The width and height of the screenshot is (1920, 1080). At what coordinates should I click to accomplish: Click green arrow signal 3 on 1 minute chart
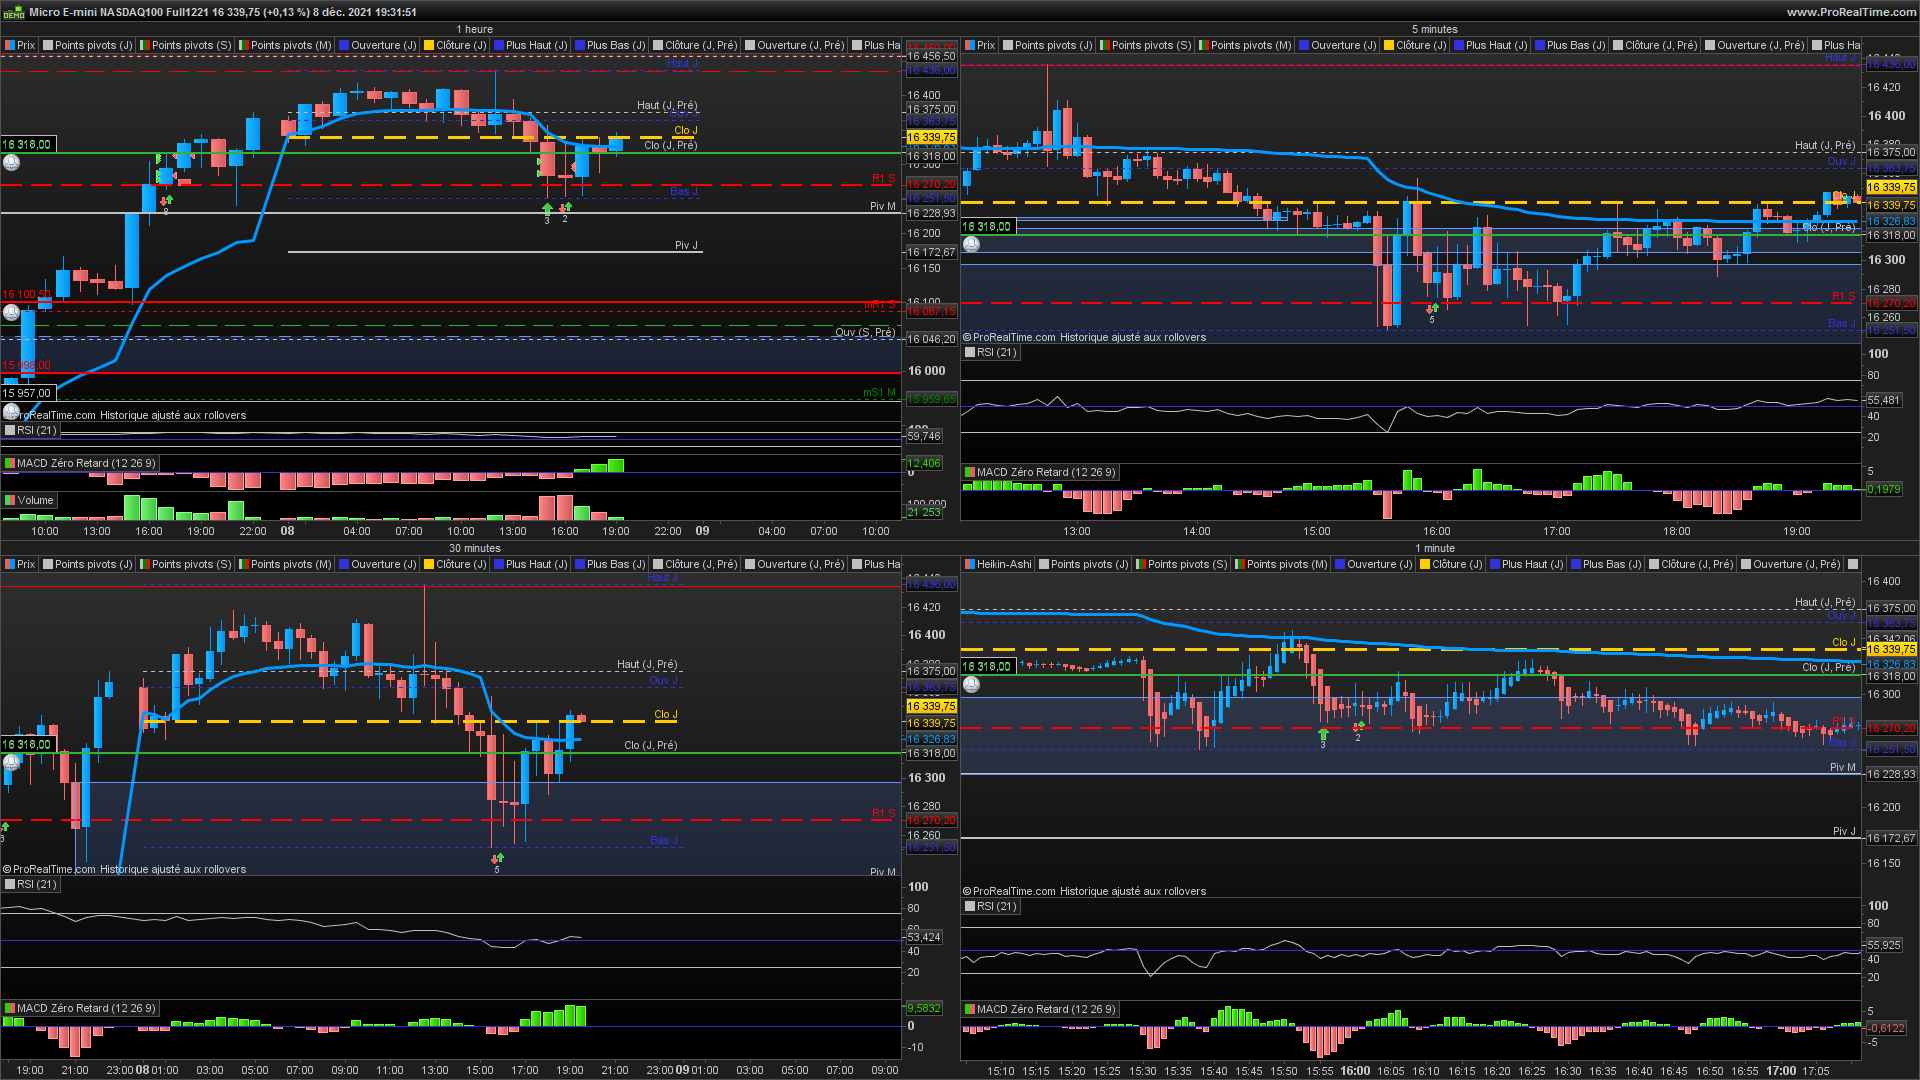pos(1323,734)
